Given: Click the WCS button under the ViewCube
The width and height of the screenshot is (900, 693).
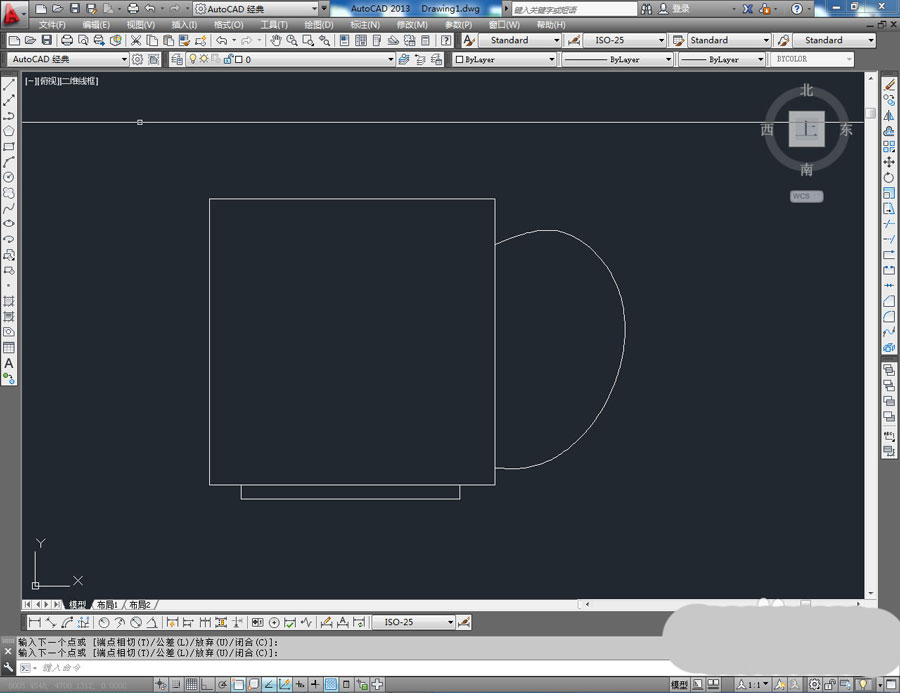Looking at the screenshot, I should [806, 196].
